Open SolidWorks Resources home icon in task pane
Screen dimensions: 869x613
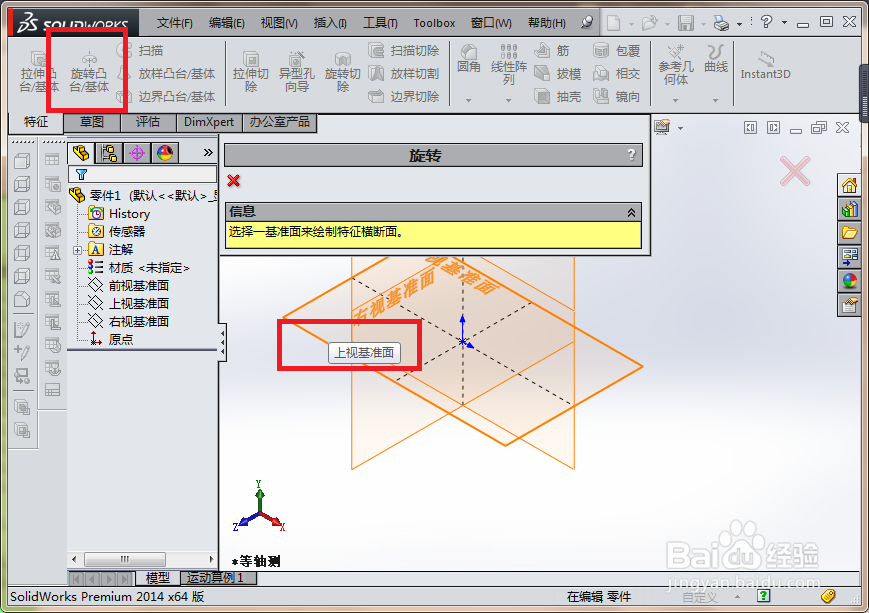pos(849,185)
